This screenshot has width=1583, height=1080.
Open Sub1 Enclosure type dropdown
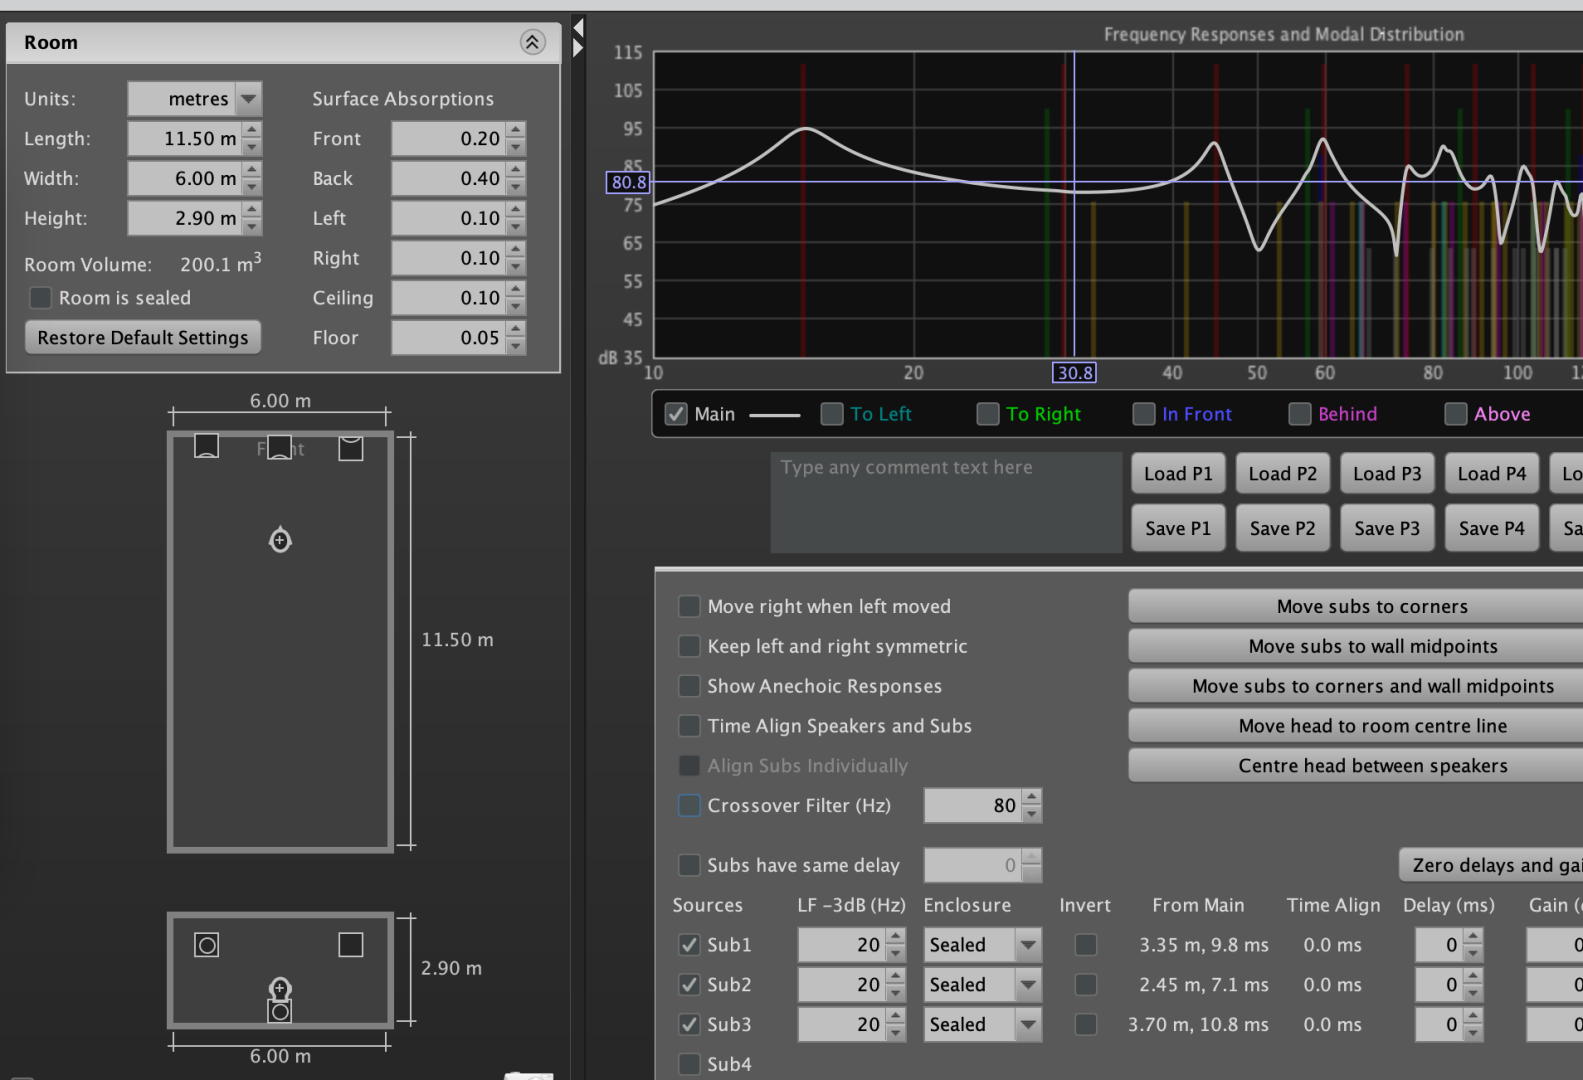[1027, 945]
